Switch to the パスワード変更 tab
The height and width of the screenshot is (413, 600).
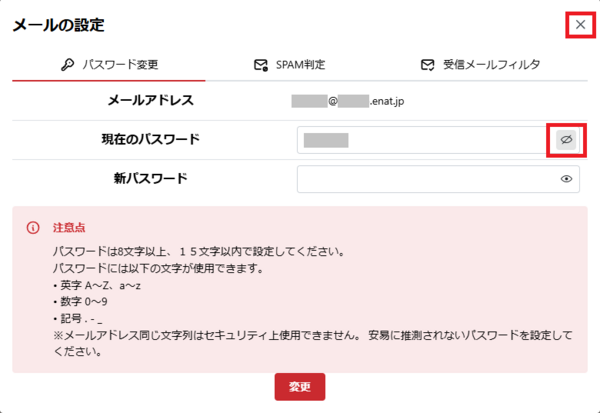108,65
